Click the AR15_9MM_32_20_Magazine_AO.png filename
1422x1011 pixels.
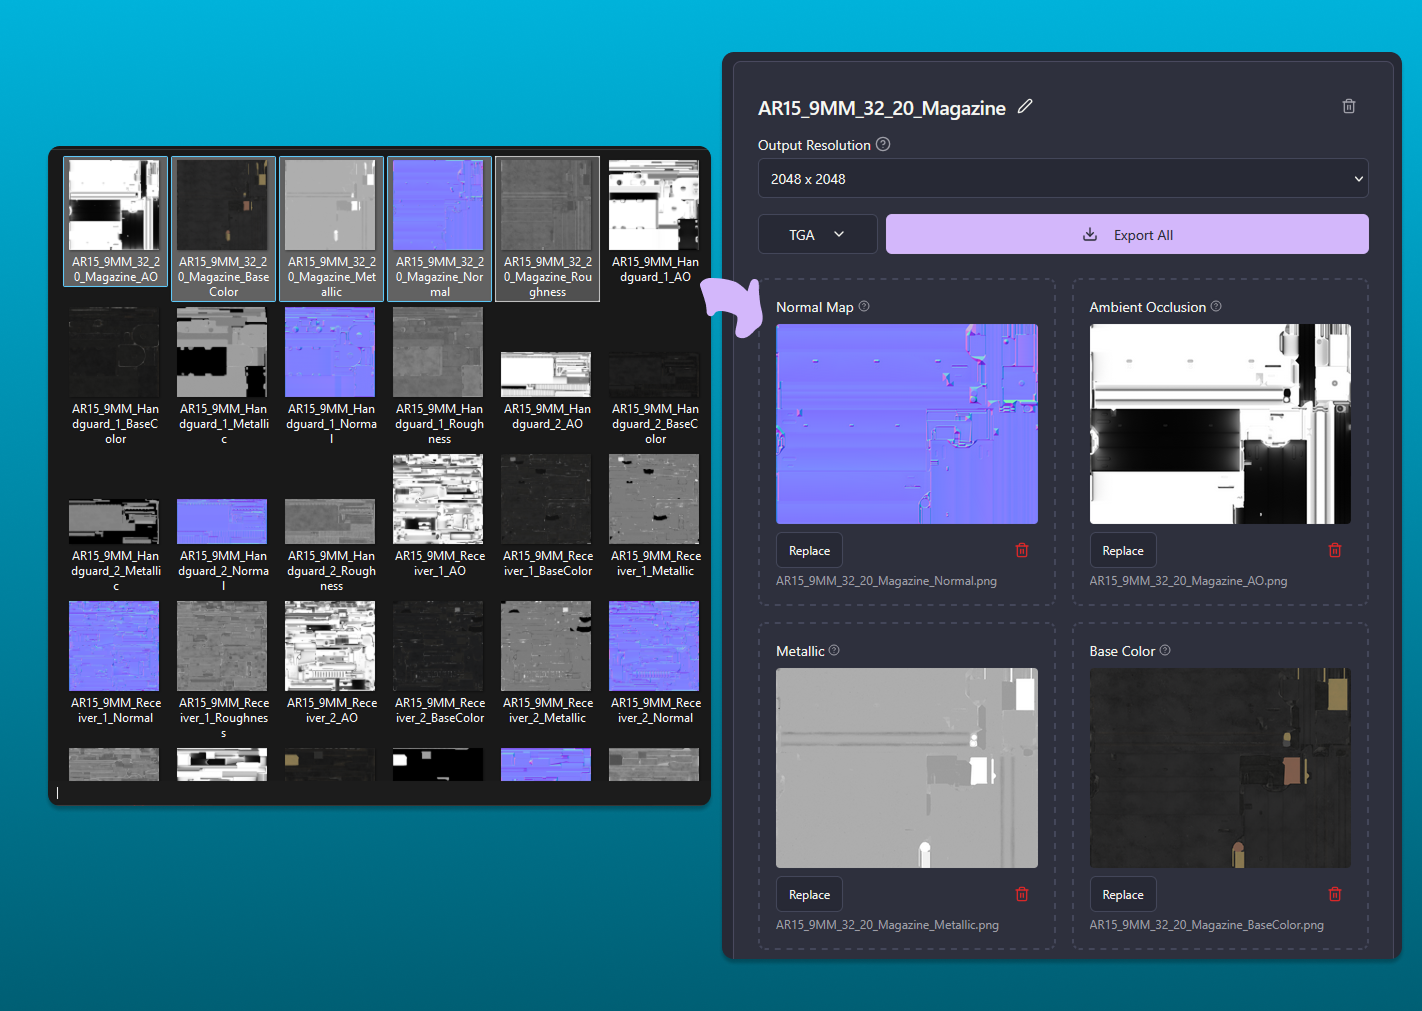coord(1188,581)
